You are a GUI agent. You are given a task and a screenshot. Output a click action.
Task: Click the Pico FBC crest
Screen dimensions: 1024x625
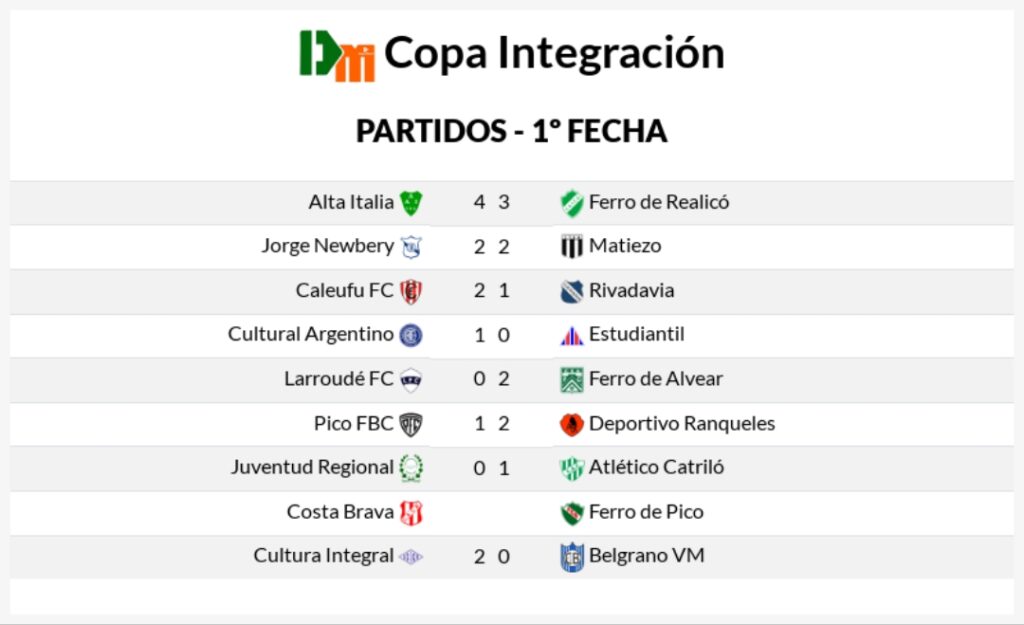click(410, 424)
